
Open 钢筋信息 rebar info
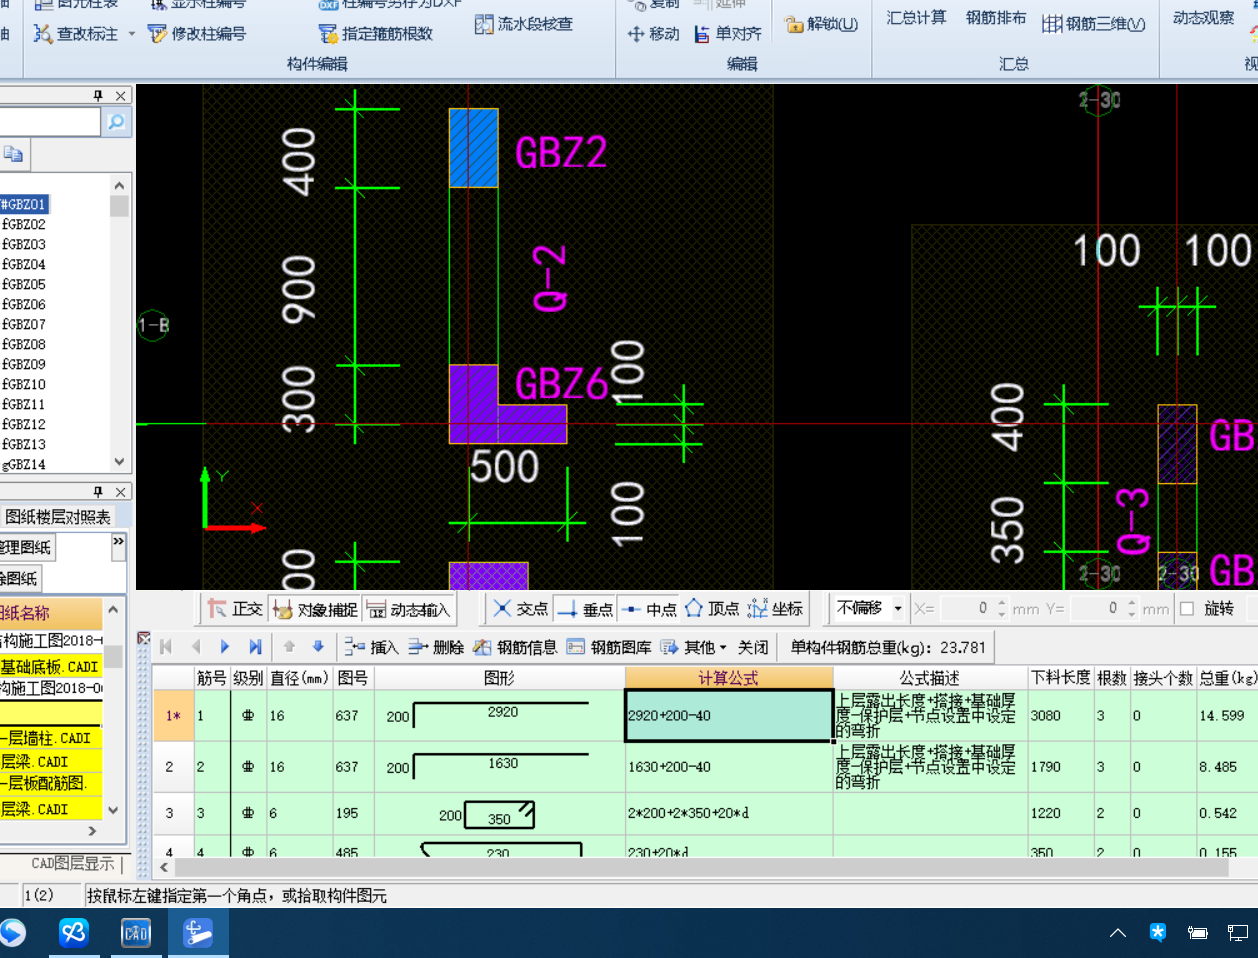coord(515,647)
